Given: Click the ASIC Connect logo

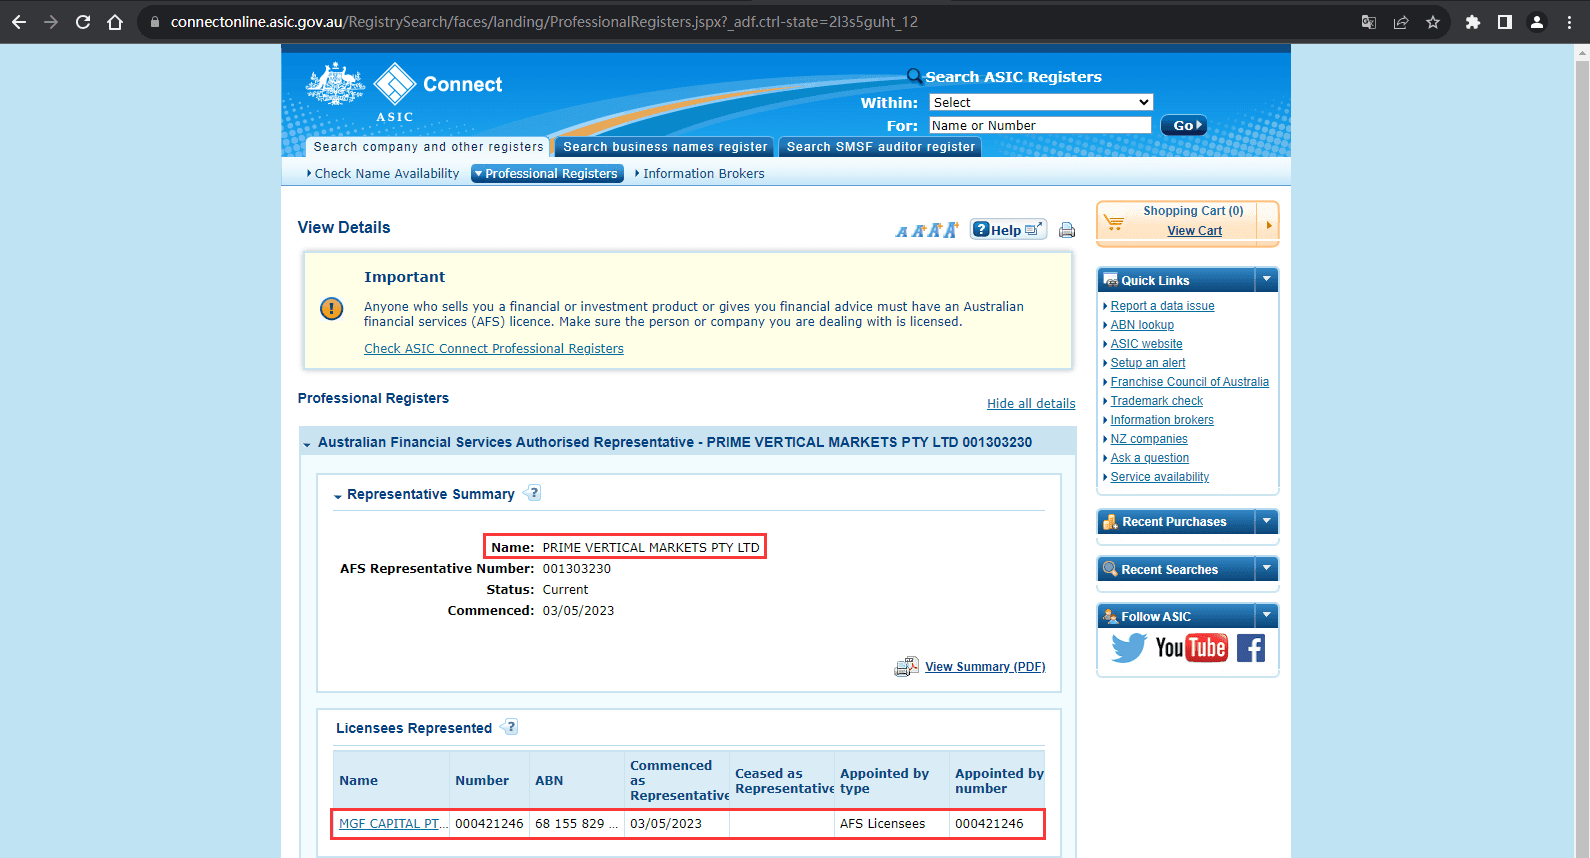Looking at the screenshot, I should coord(404,91).
